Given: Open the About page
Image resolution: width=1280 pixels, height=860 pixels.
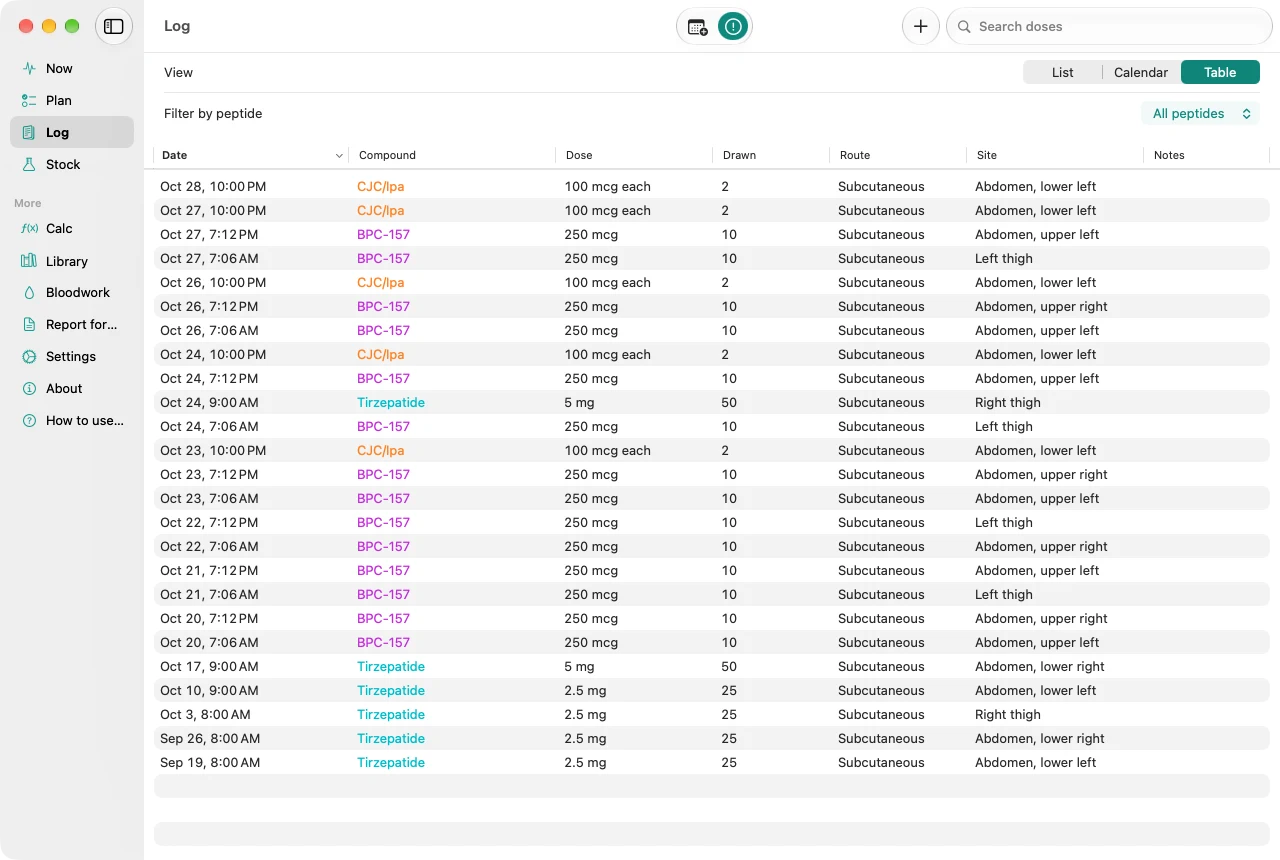Looking at the screenshot, I should (72, 388).
